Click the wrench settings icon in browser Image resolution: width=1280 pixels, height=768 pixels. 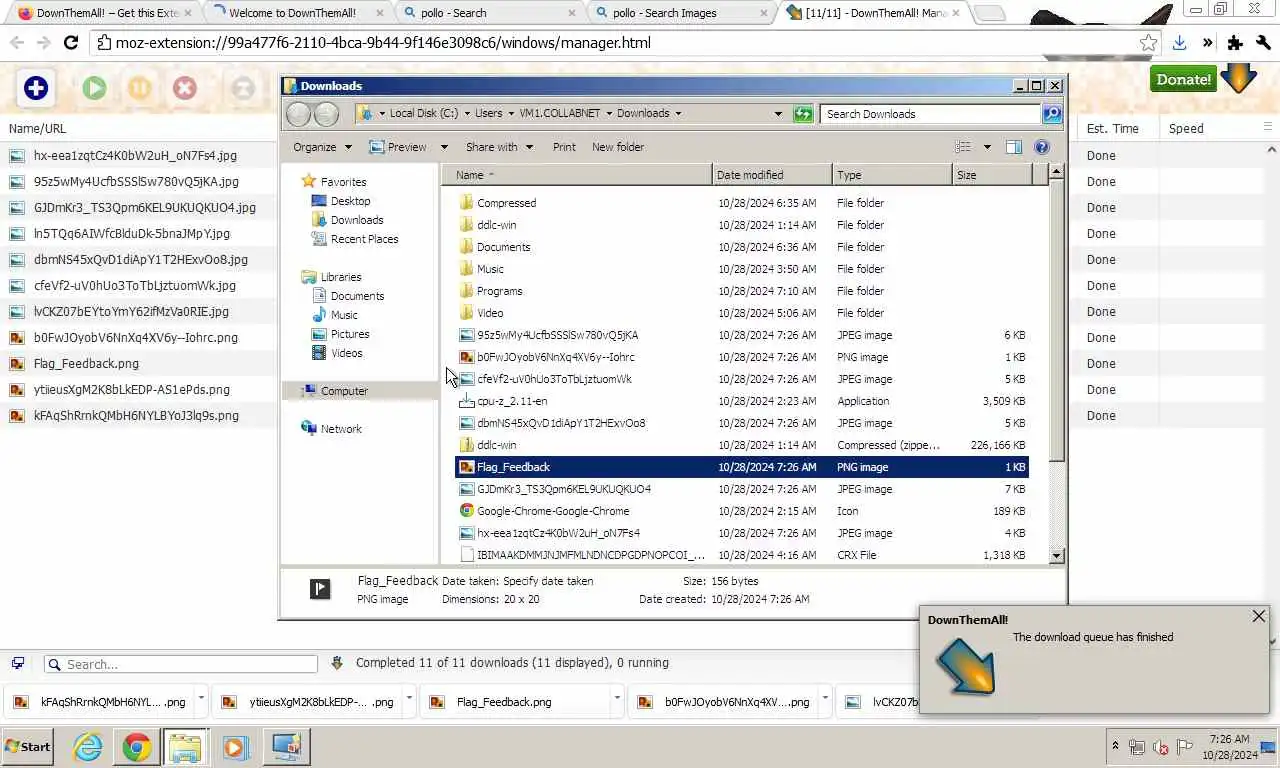coord(1262,43)
